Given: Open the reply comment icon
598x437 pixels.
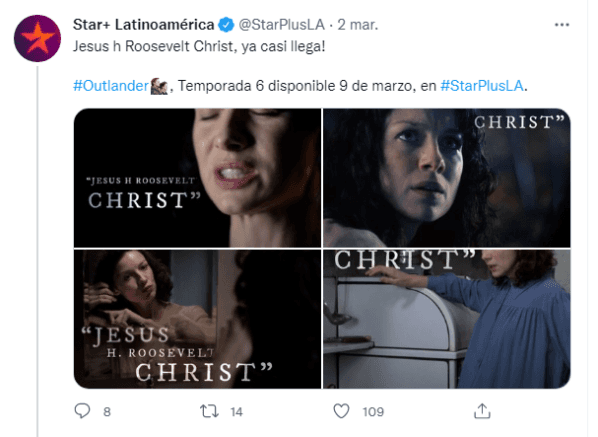Looking at the screenshot, I should pos(82,411).
